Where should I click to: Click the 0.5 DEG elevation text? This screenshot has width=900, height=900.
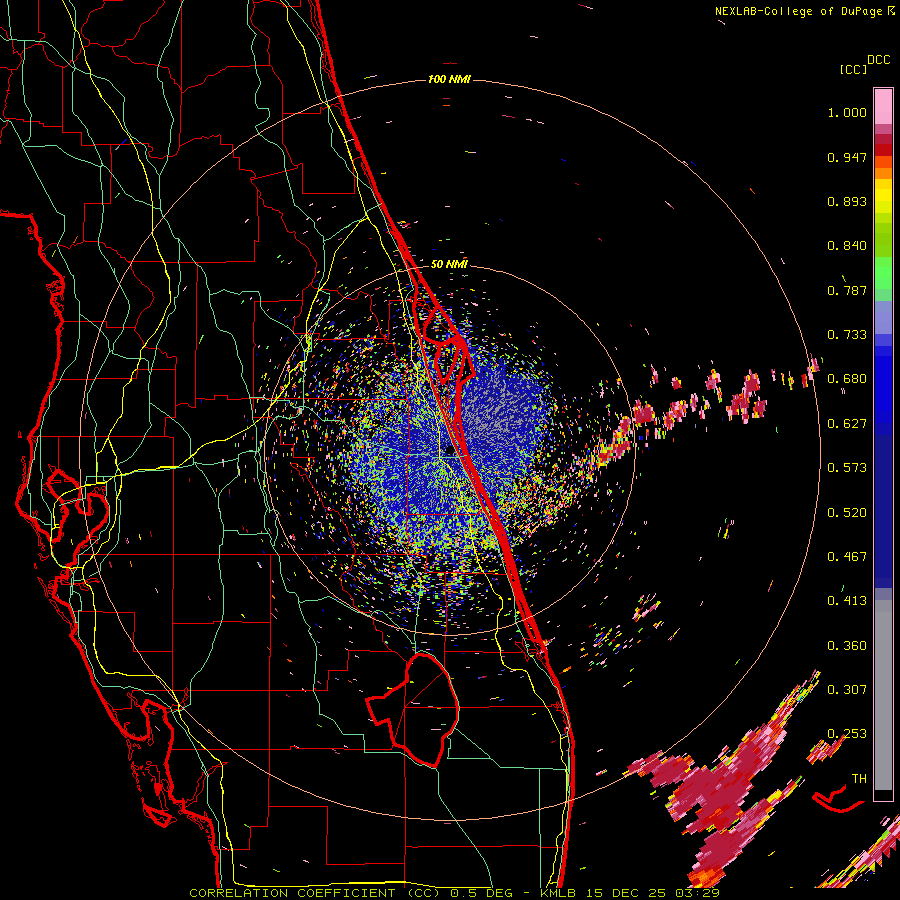pos(481,893)
